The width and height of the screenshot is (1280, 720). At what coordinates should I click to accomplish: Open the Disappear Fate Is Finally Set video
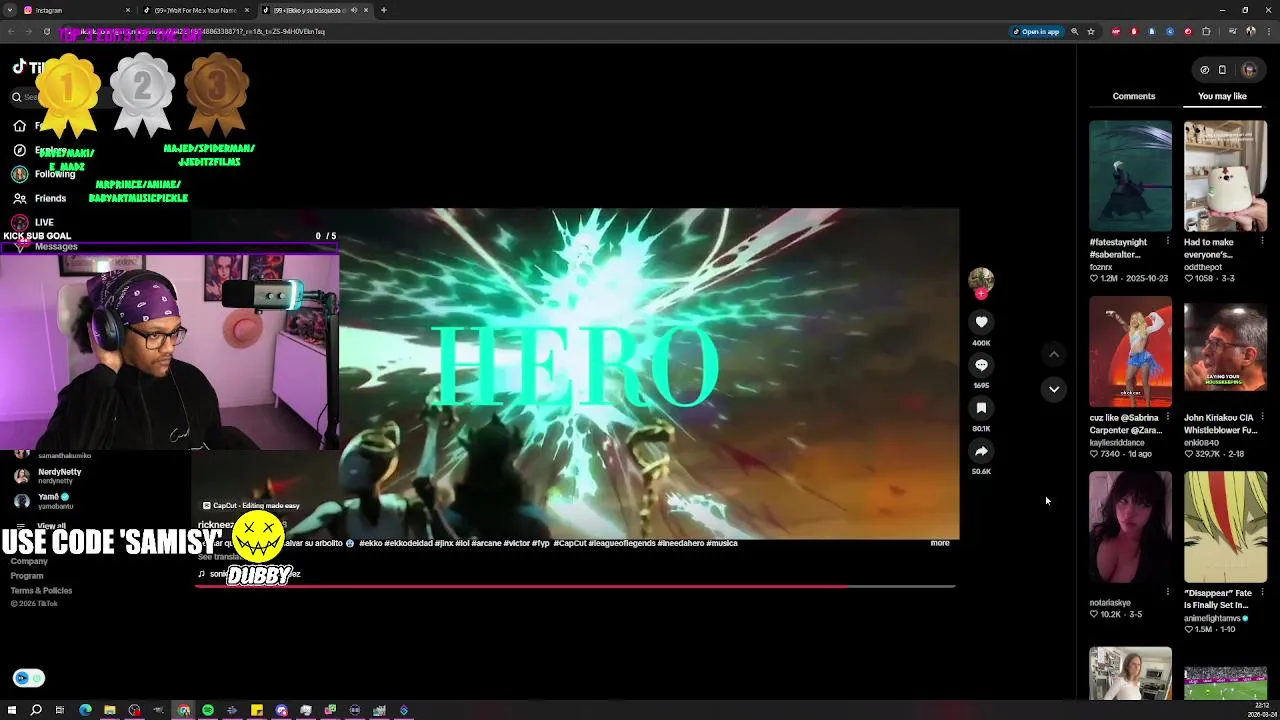1225,527
